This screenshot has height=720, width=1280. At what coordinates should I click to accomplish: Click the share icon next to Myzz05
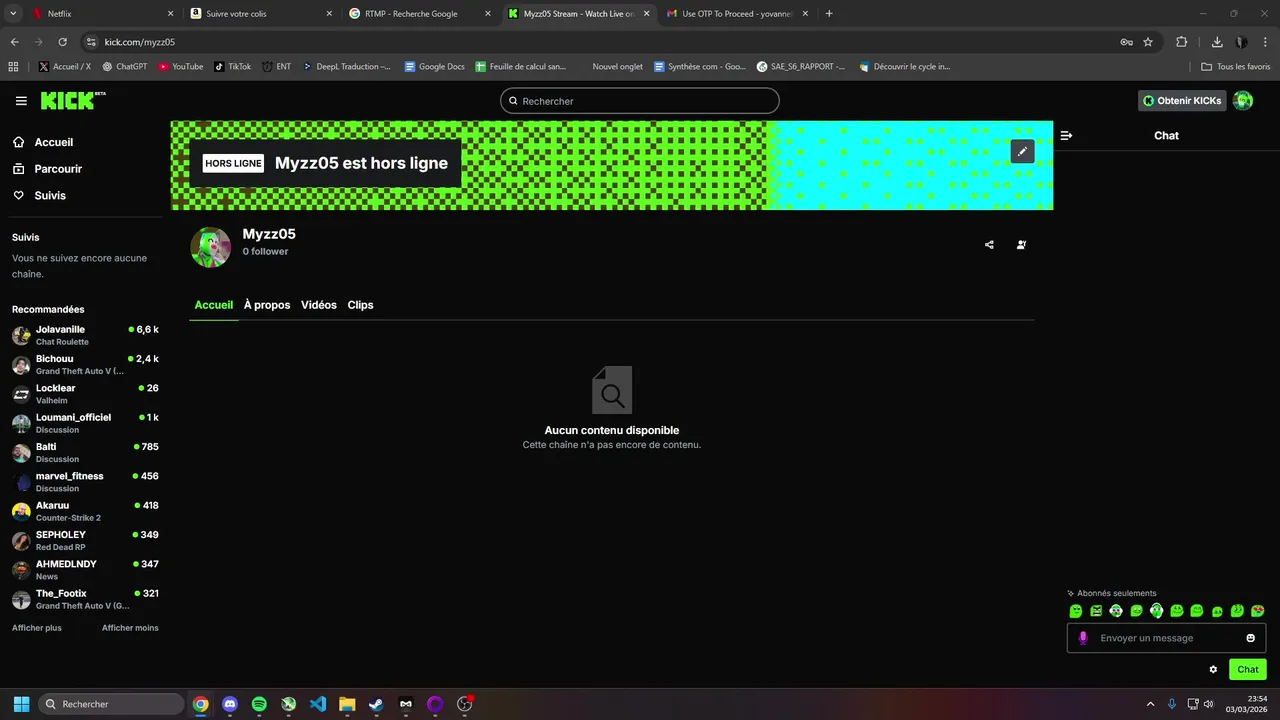pyautogui.click(x=989, y=244)
